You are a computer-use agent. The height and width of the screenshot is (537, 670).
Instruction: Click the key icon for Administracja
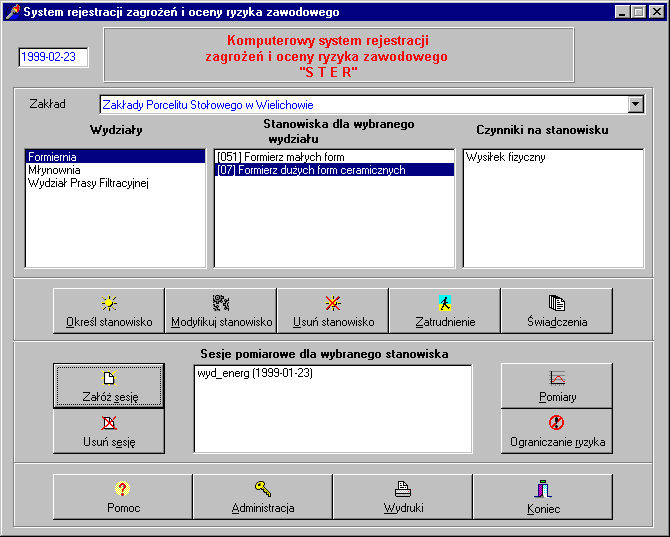[262, 489]
